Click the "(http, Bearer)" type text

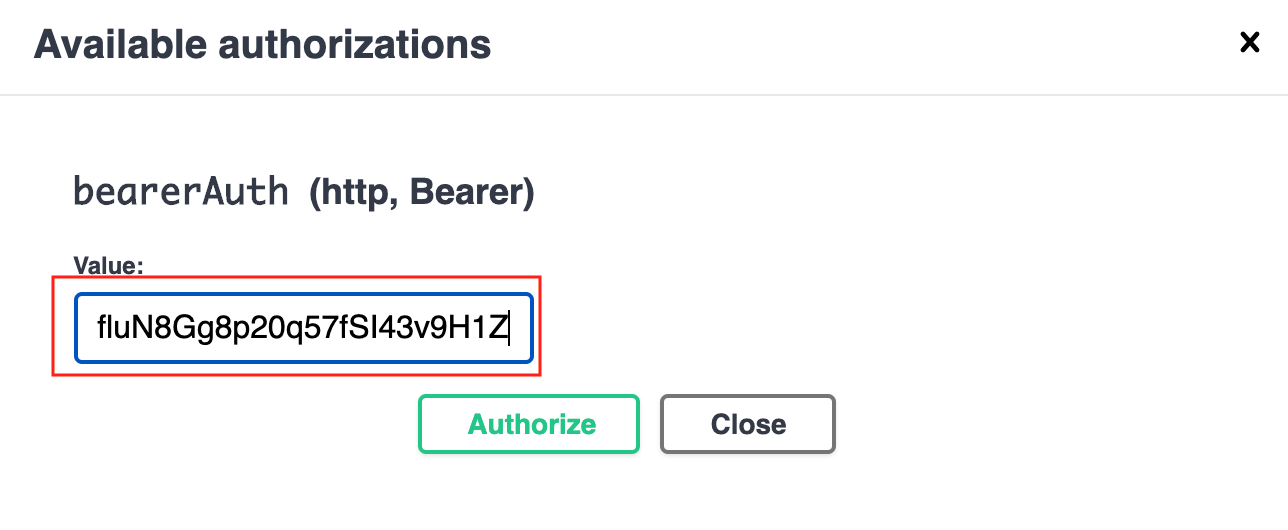[421, 192]
